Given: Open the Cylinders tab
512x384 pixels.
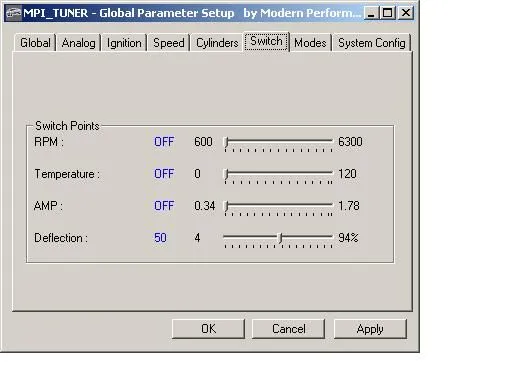Looking at the screenshot, I should coord(217,43).
